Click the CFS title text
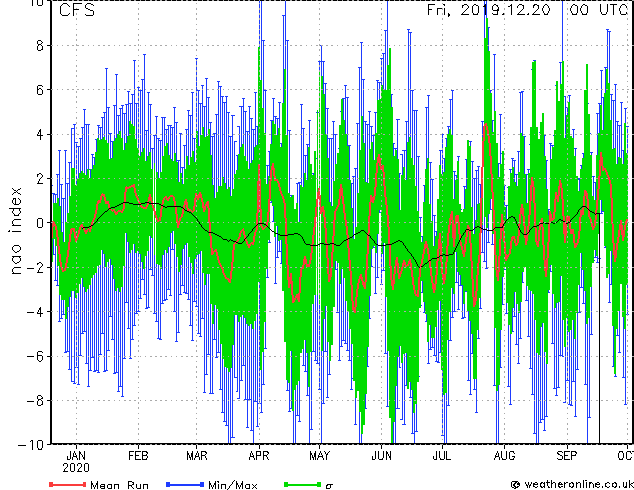The image size is (634, 490). 77,10
